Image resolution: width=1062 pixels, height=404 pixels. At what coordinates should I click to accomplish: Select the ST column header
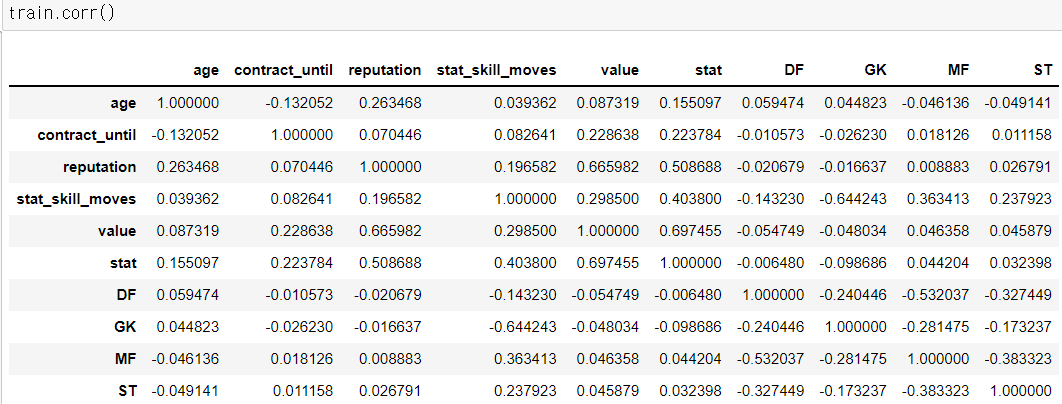(1042, 70)
